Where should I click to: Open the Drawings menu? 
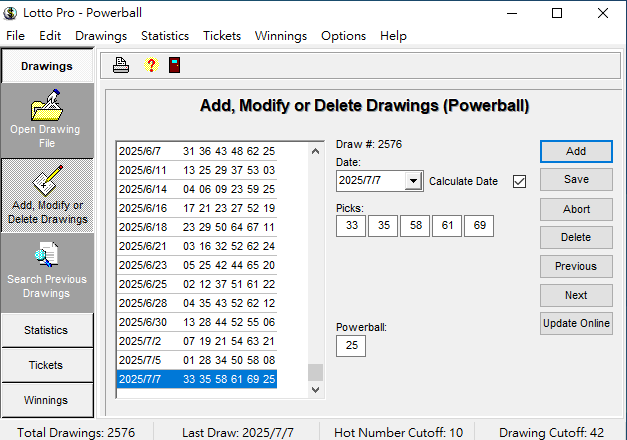pos(101,36)
